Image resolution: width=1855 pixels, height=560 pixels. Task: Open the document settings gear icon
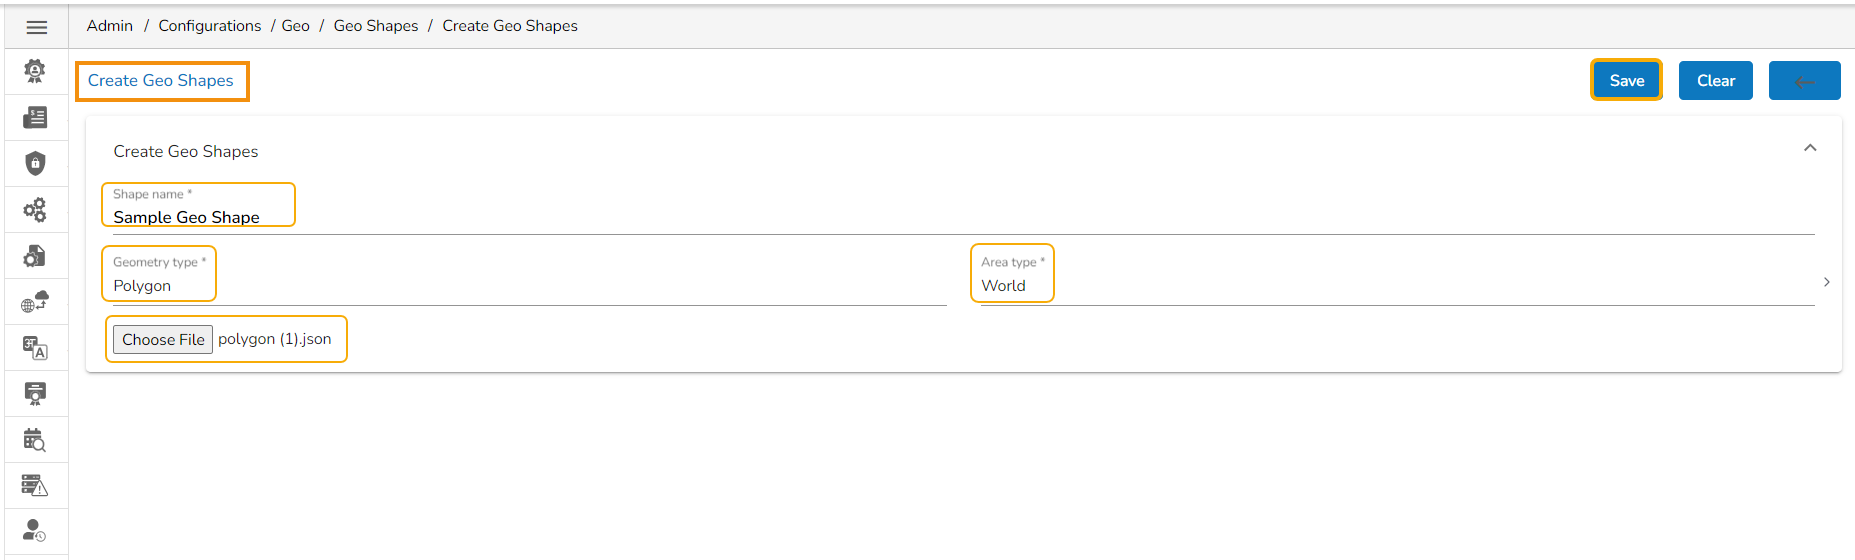(35, 256)
